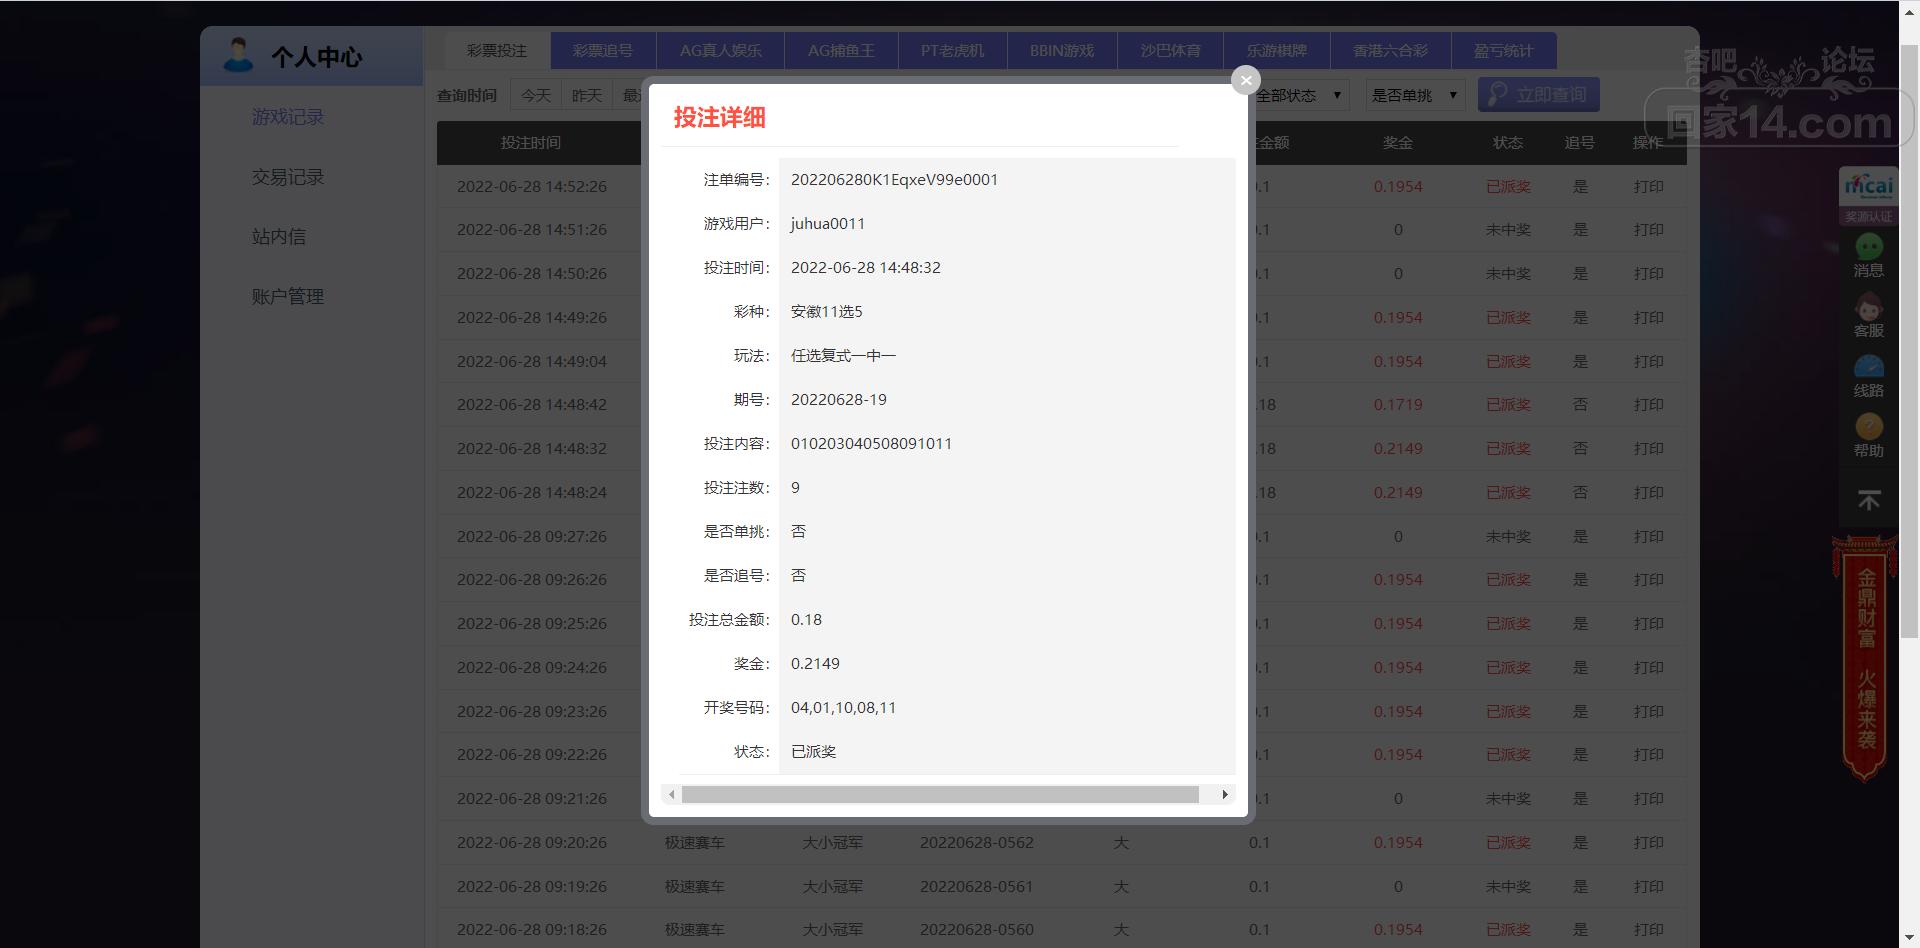
Task: Click the winning numbers 04,01,10,08,11
Action: (843, 708)
